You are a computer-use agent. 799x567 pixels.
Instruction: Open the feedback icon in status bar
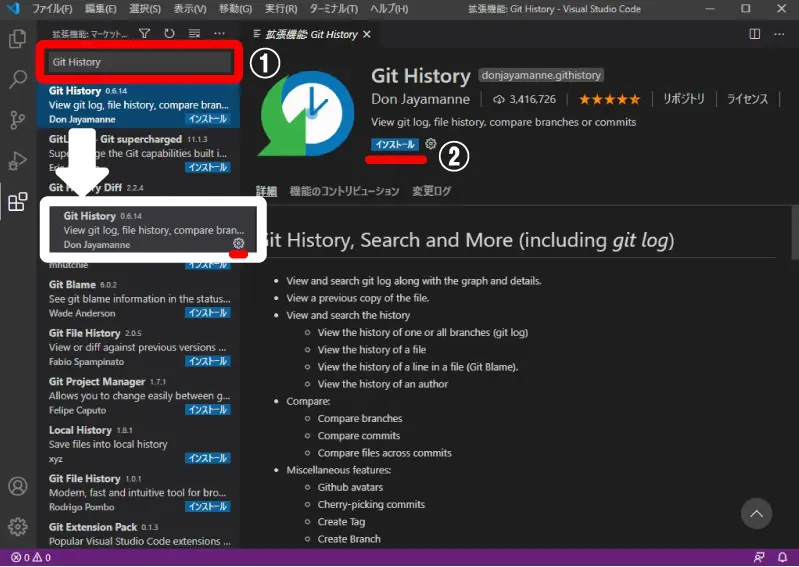[759, 557]
